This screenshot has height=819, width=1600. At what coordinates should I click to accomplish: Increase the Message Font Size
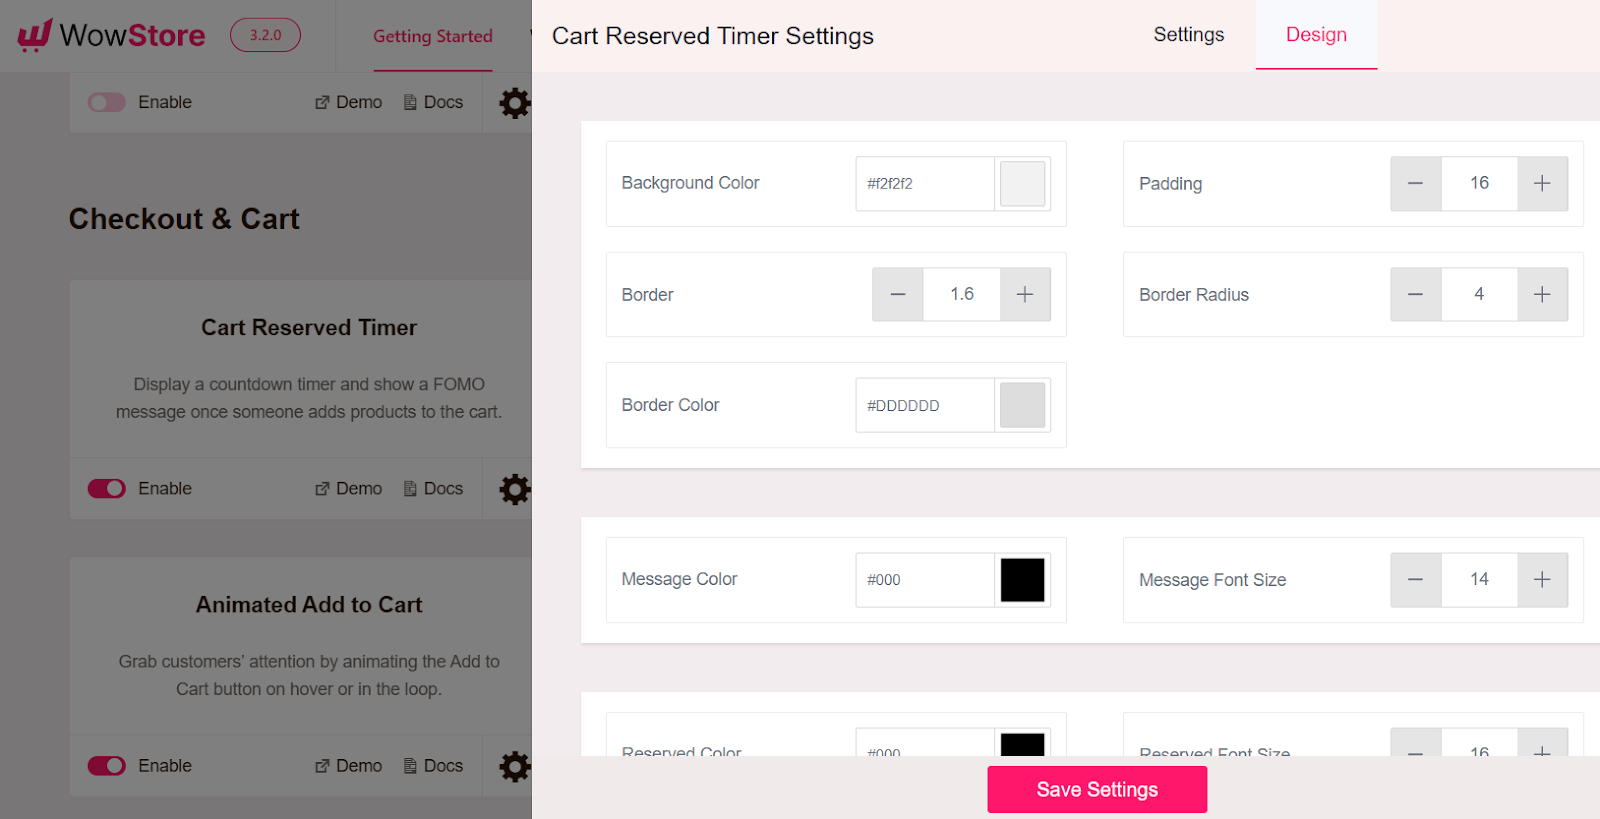click(x=1541, y=580)
